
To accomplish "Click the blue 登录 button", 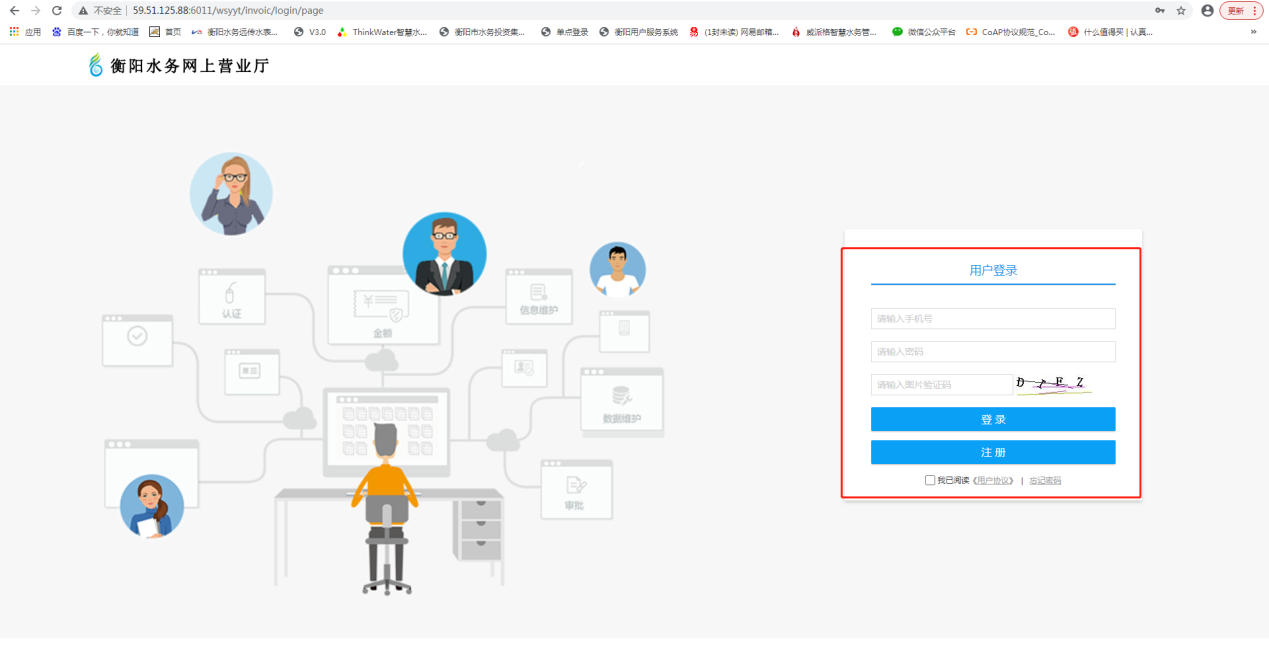I will [x=992, y=419].
